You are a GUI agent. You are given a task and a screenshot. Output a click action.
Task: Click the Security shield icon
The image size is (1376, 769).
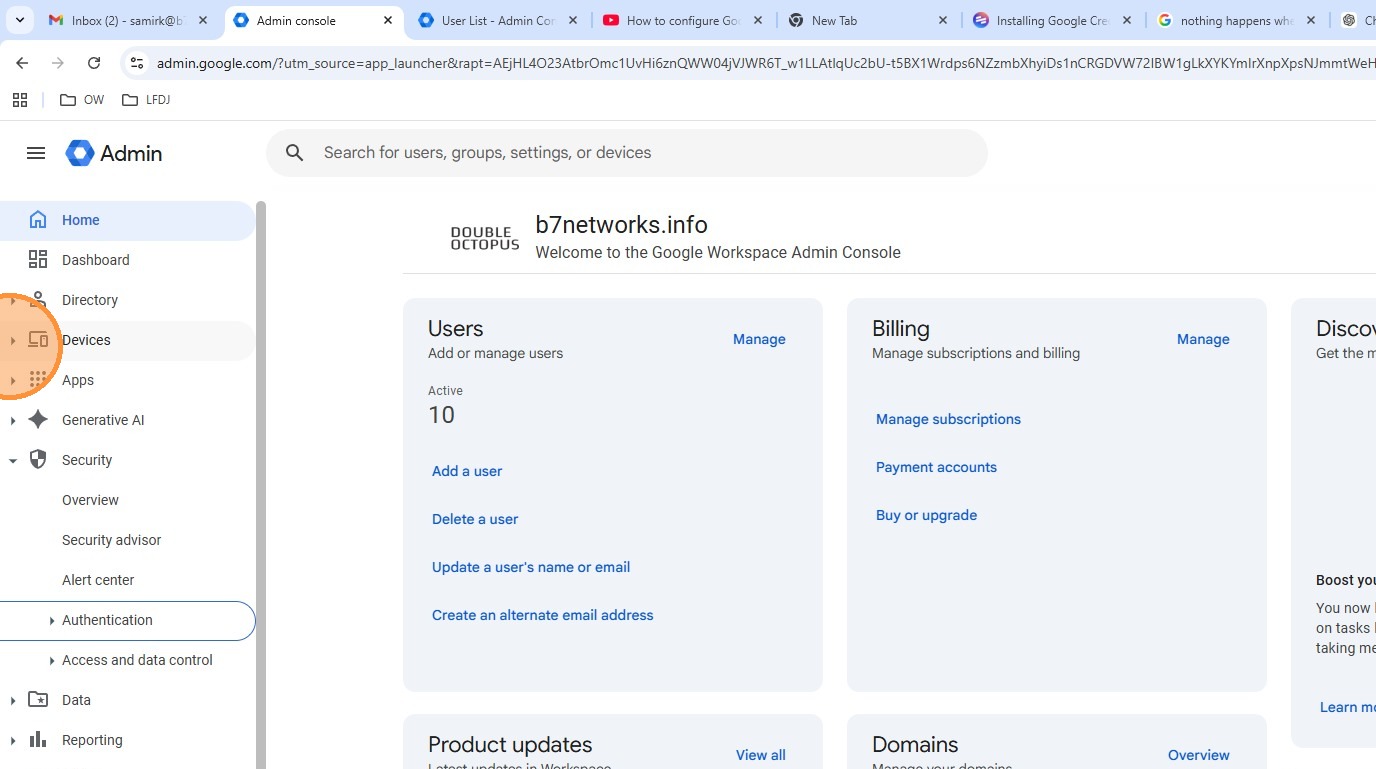pyautogui.click(x=38, y=460)
